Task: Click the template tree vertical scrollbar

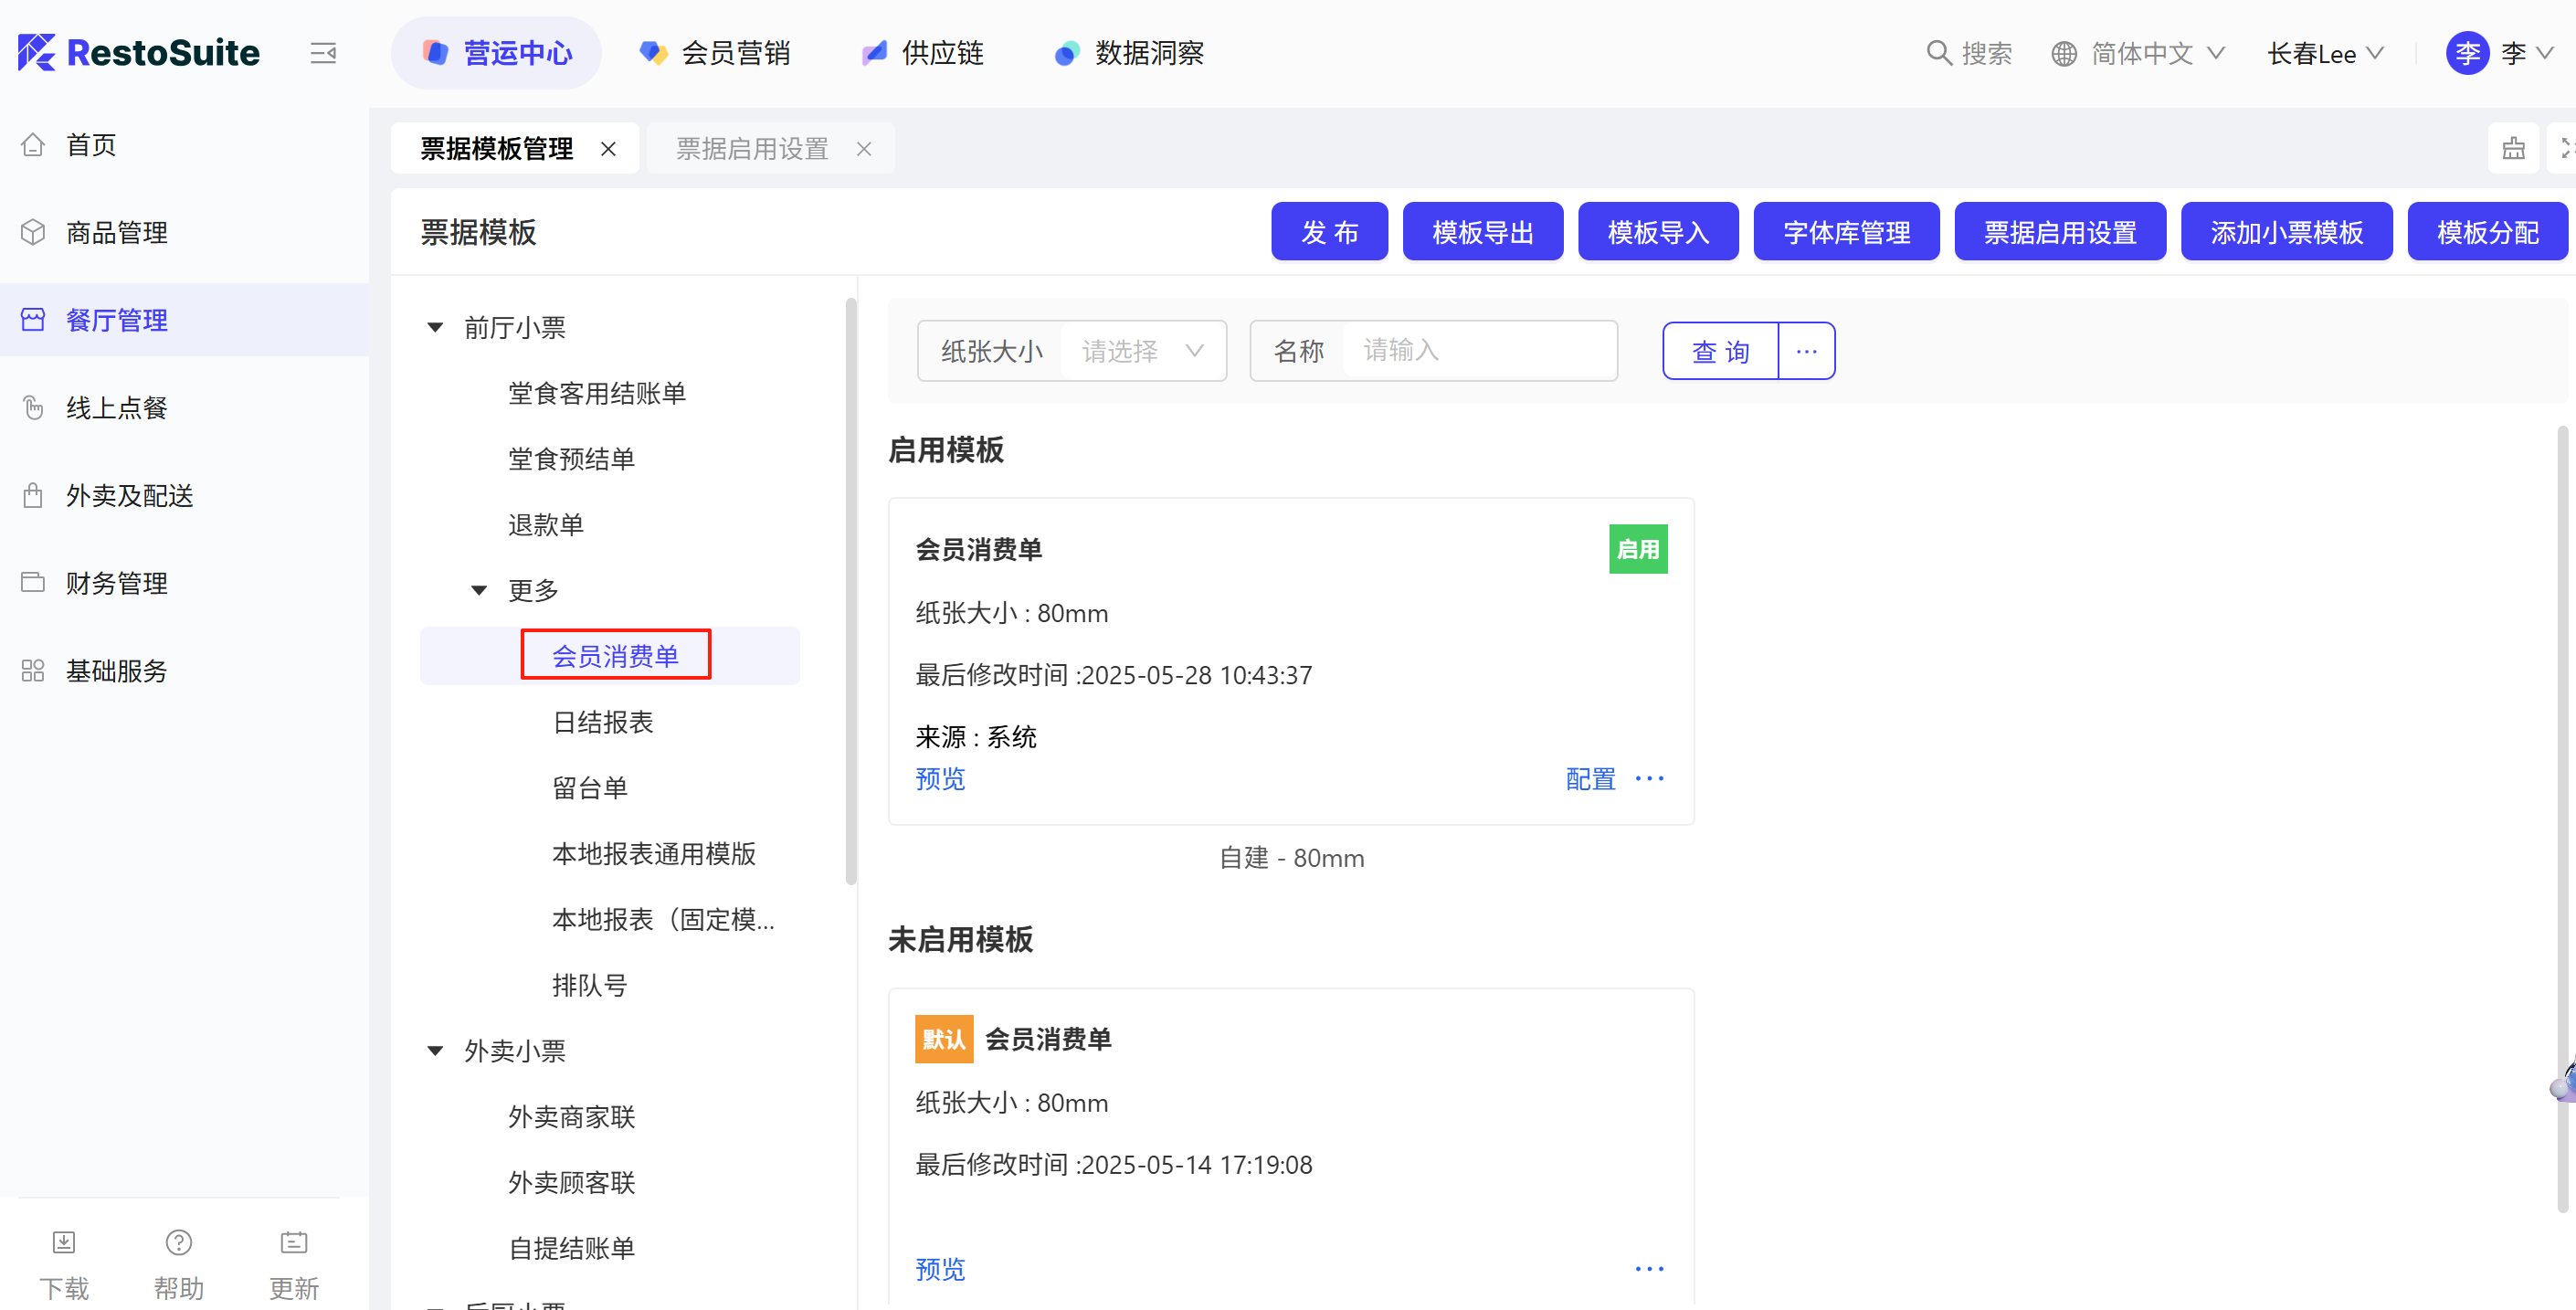Action: (851, 590)
